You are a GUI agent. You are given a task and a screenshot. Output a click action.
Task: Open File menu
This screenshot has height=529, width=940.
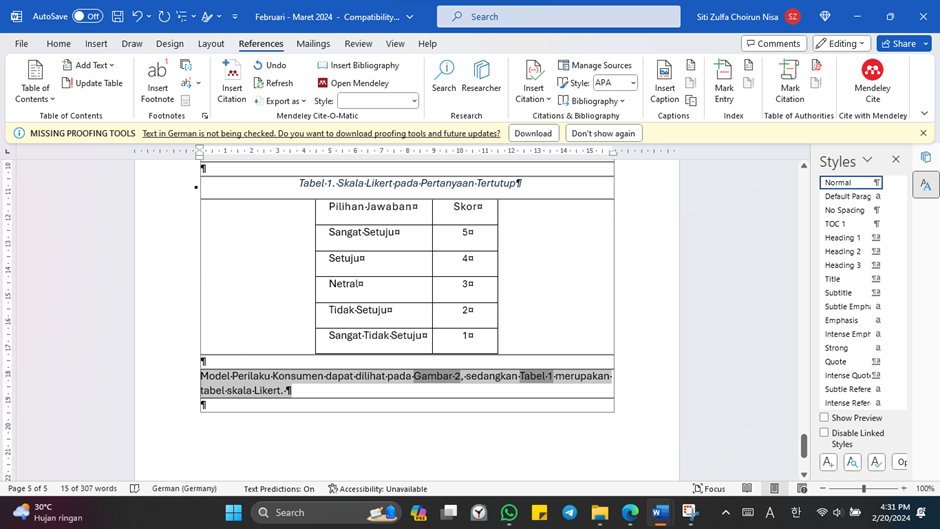(22, 44)
